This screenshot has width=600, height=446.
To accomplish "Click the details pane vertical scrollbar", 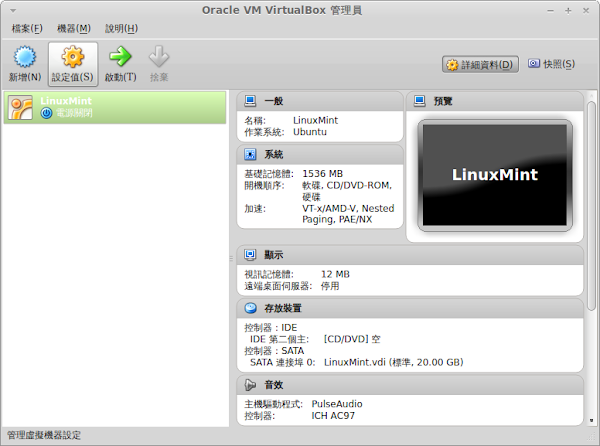I will pos(591,206).
